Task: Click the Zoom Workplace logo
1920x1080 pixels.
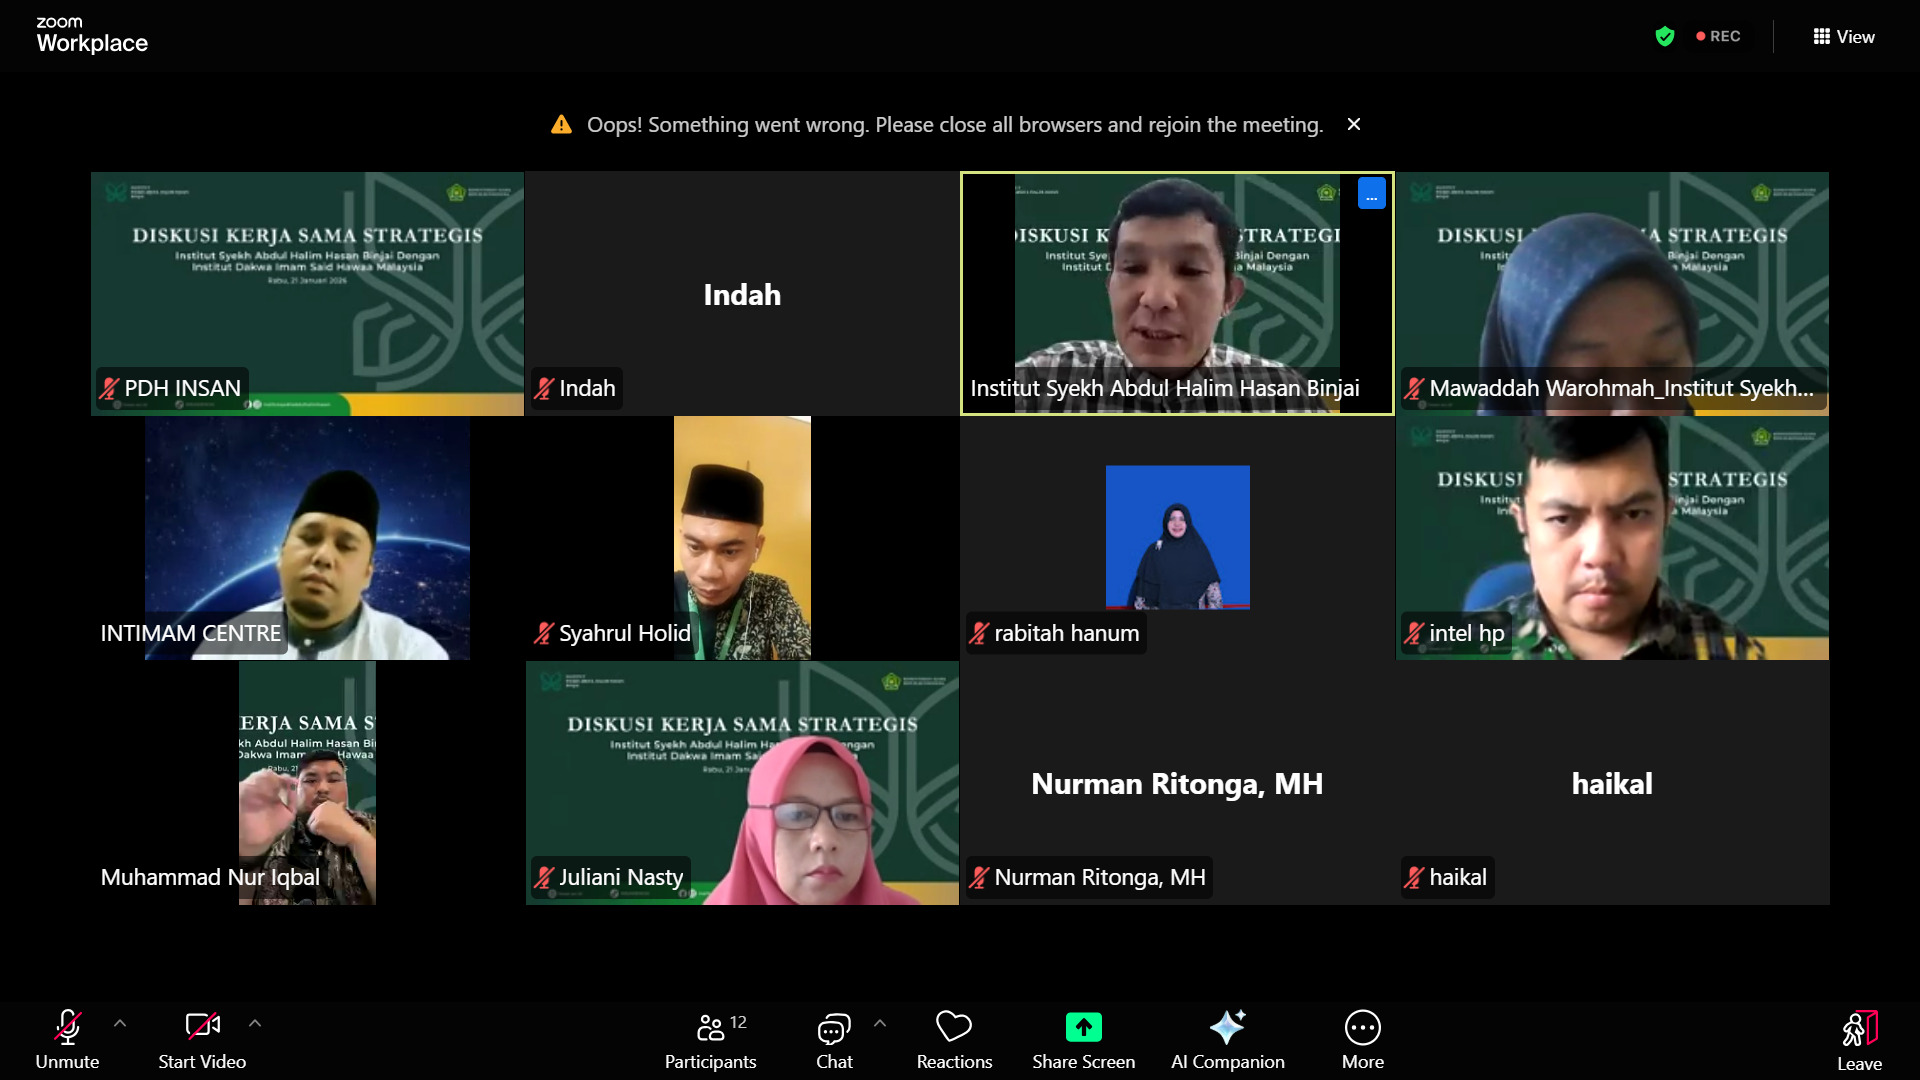Action: pos(91,33)
